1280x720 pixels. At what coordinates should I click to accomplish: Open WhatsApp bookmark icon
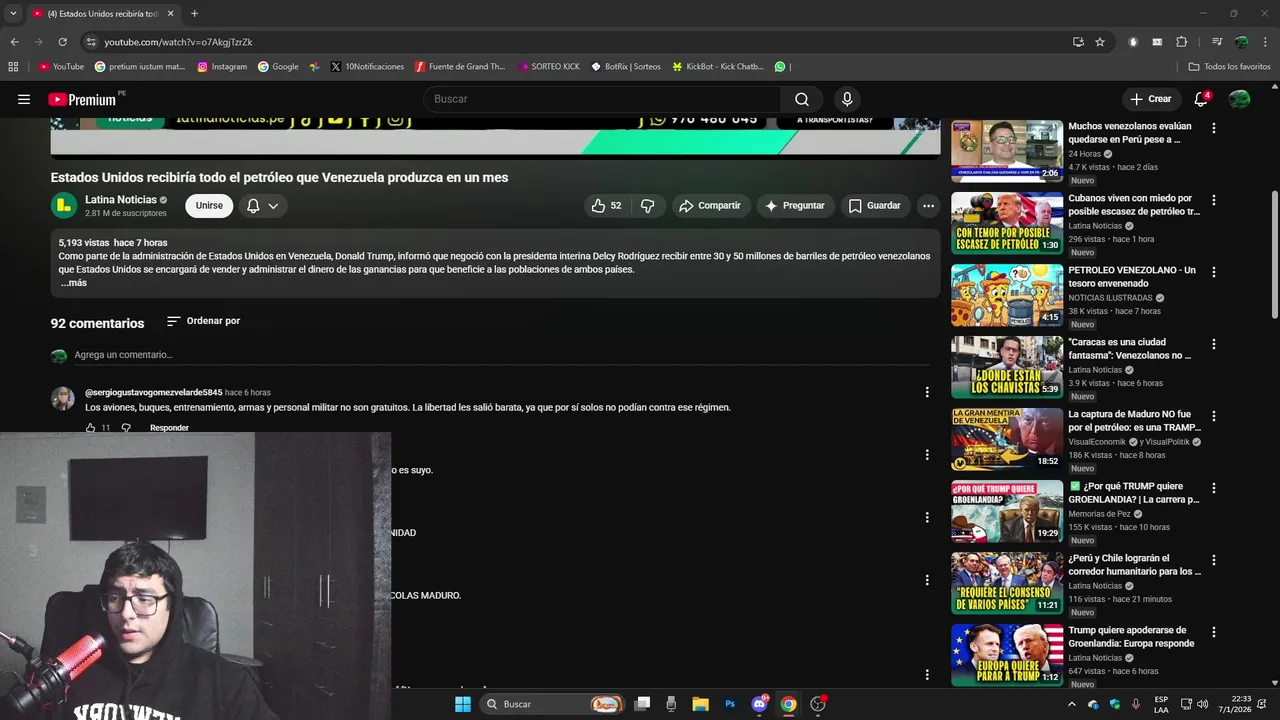781,67
